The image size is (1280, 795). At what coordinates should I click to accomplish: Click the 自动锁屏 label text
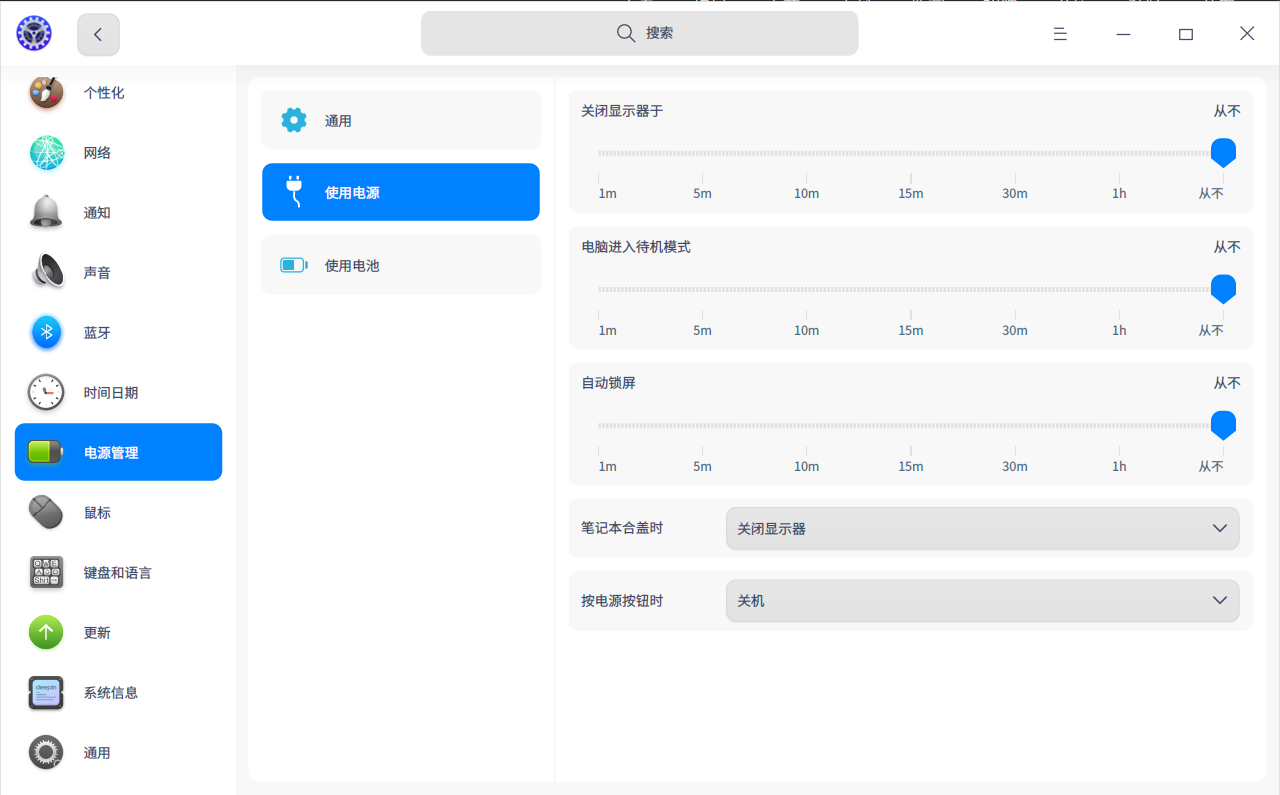pyautogui.click(x=609, y=383)
